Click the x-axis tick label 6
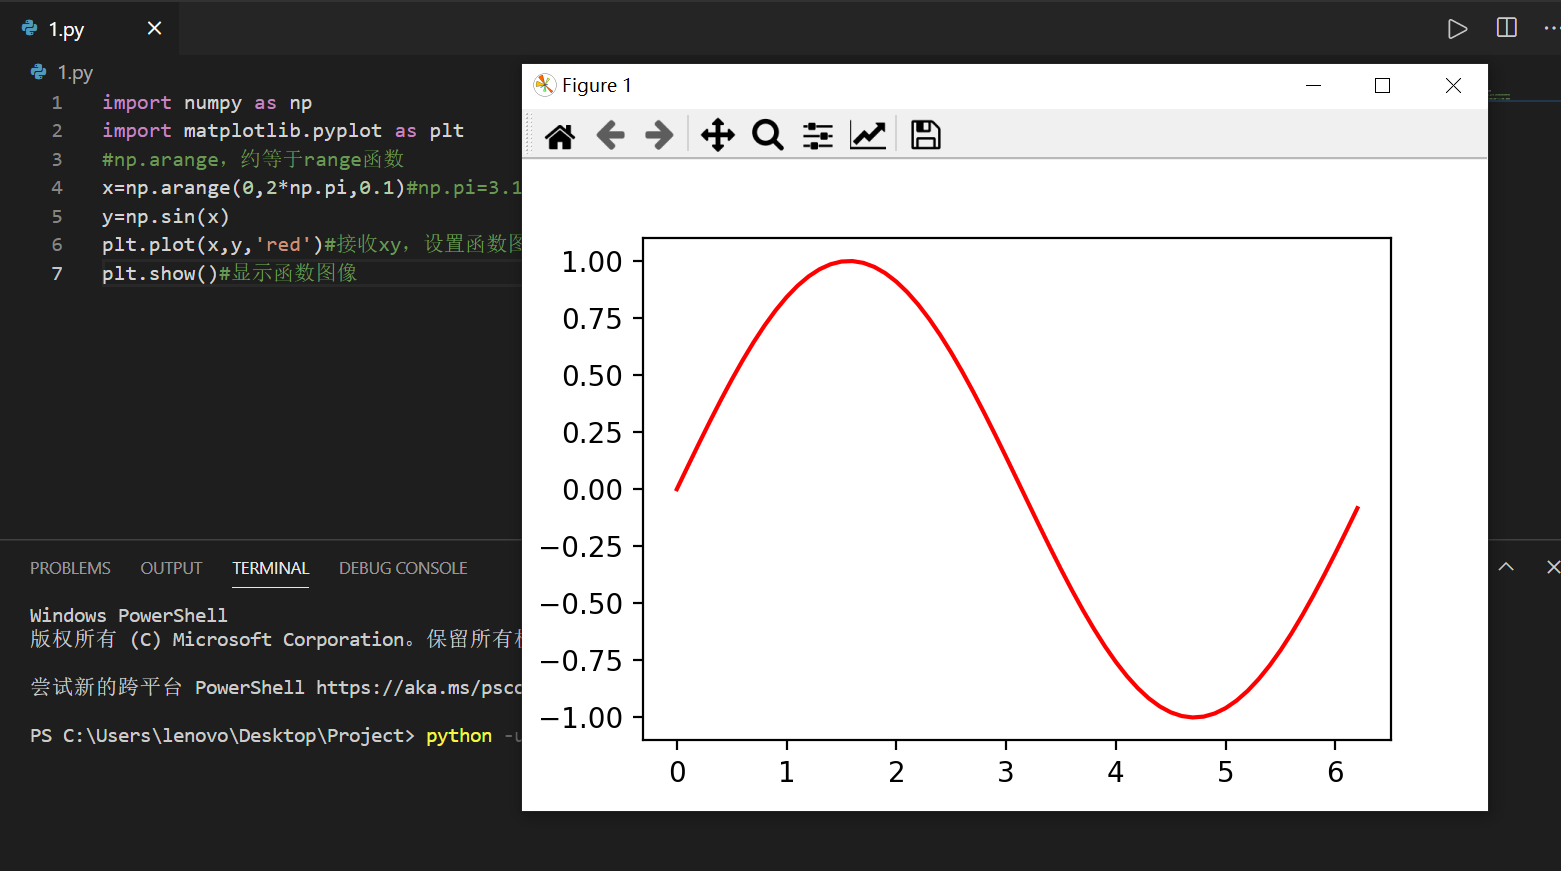This screenshot has height=871, width=1561. pos(1335,772)
